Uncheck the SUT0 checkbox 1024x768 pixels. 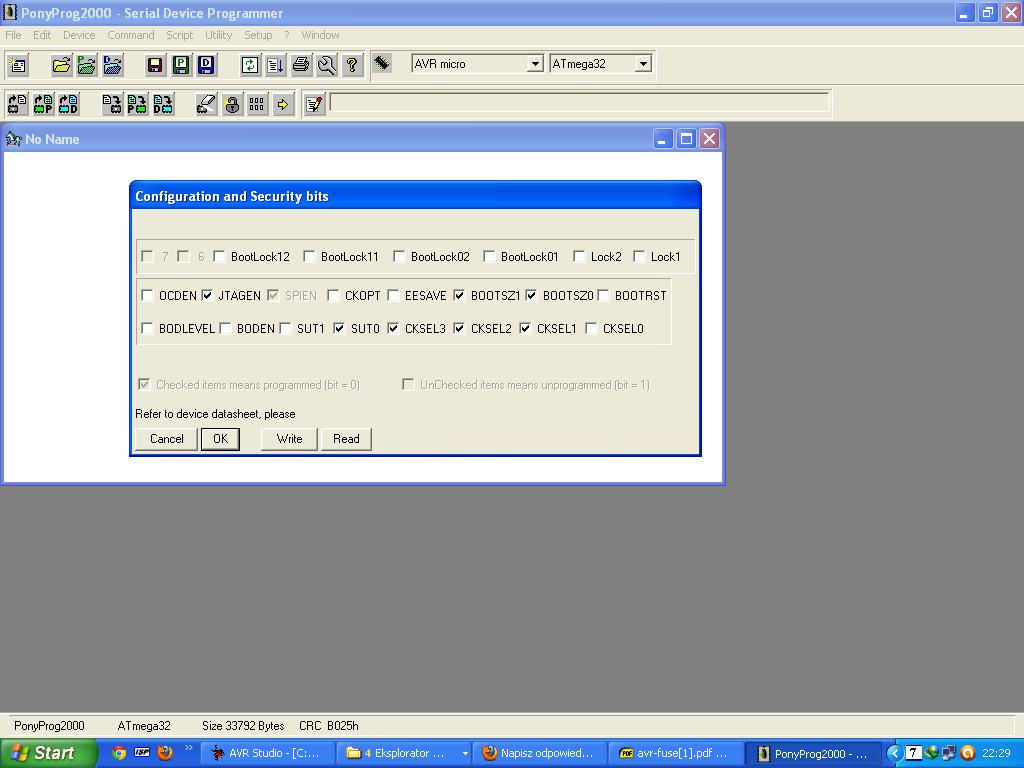click(340, 328)
